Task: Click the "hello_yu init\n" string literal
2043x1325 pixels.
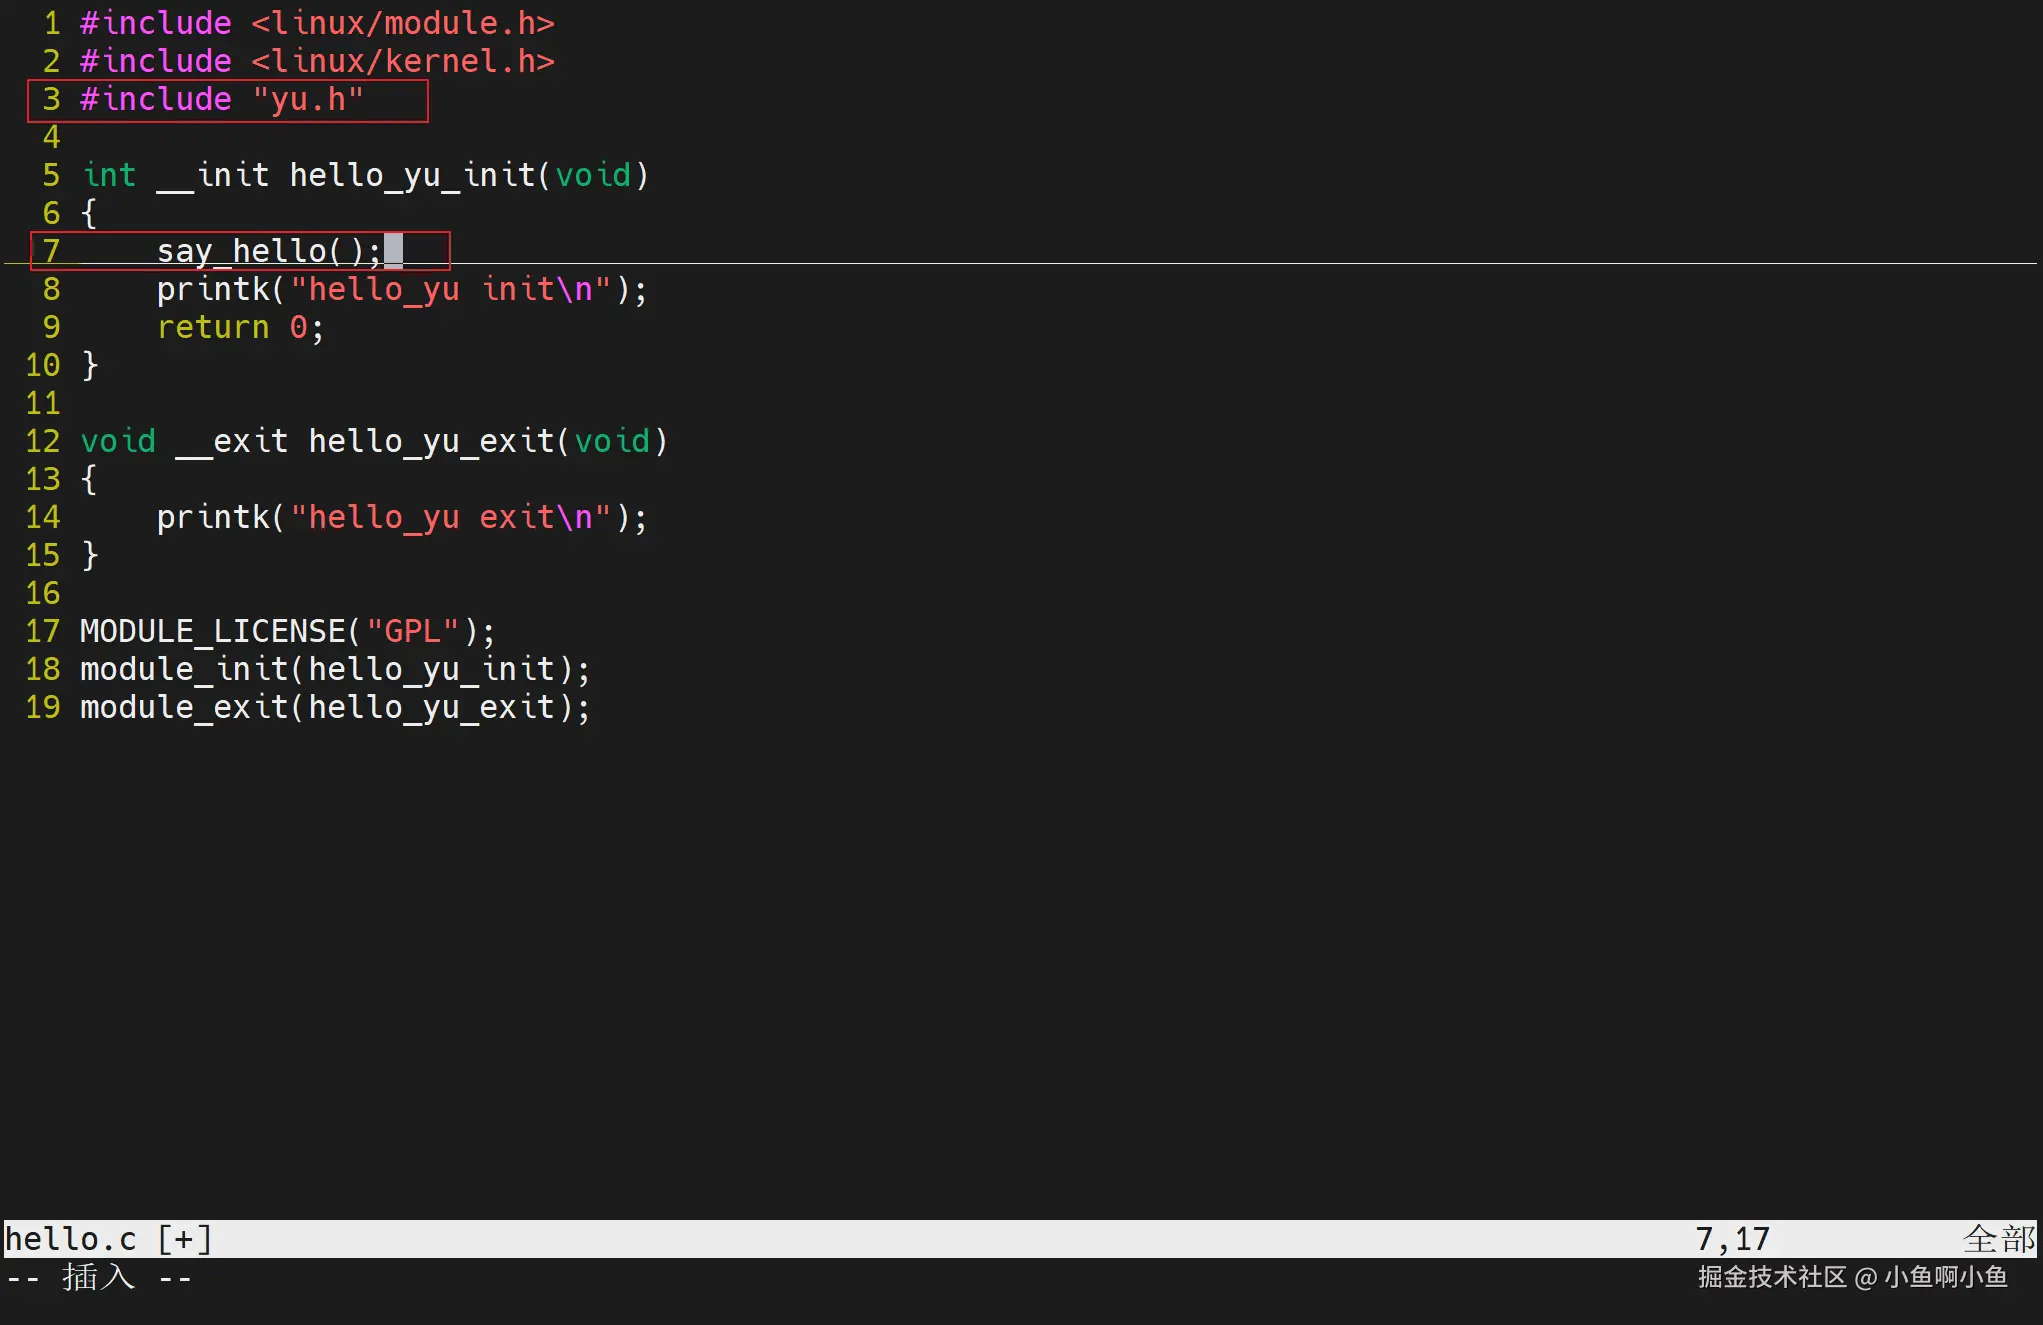Action: 450,289
